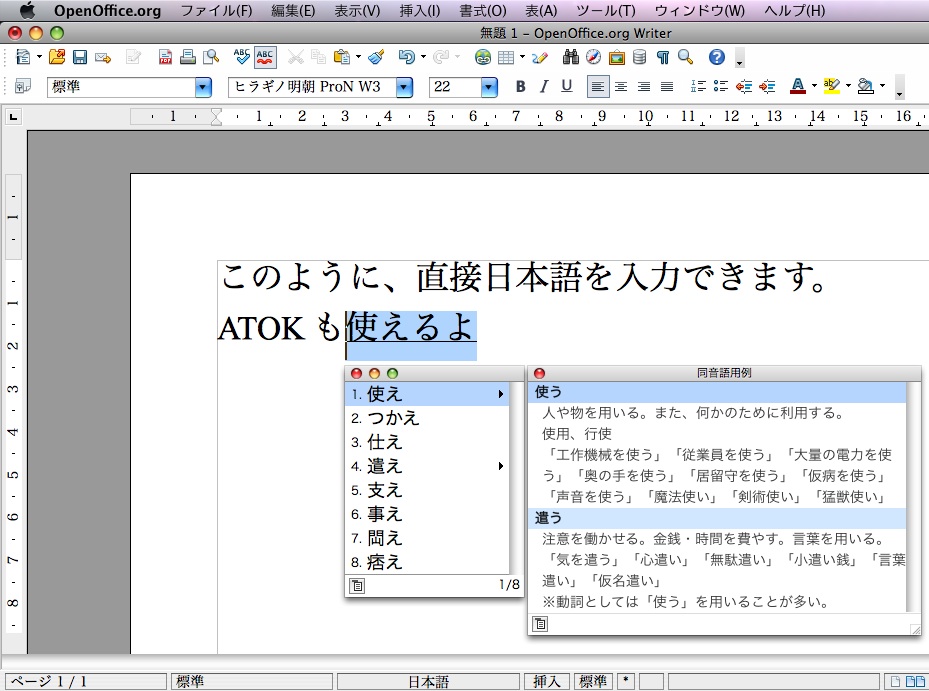Show Draw Functions pencil icon

tap(540, 57)
